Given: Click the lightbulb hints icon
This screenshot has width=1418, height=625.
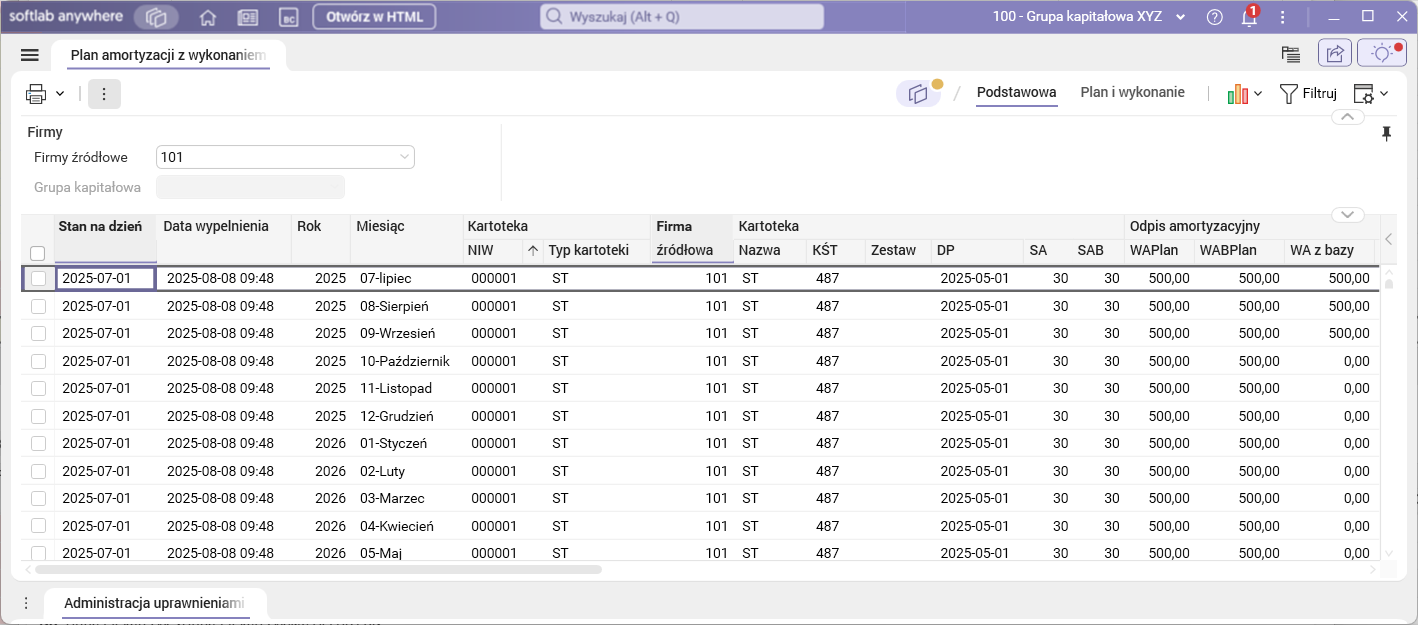Looking at the screenshot, I should click(1382, 54).
